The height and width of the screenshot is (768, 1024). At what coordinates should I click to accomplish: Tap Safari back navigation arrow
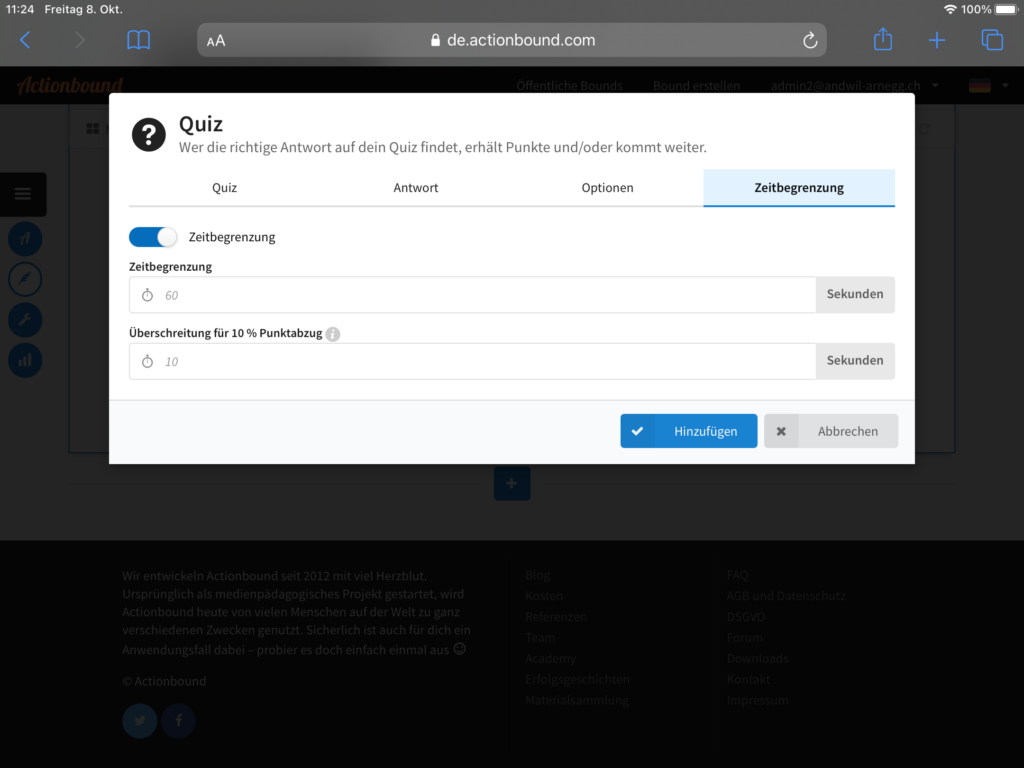click(x=26, y=40)
